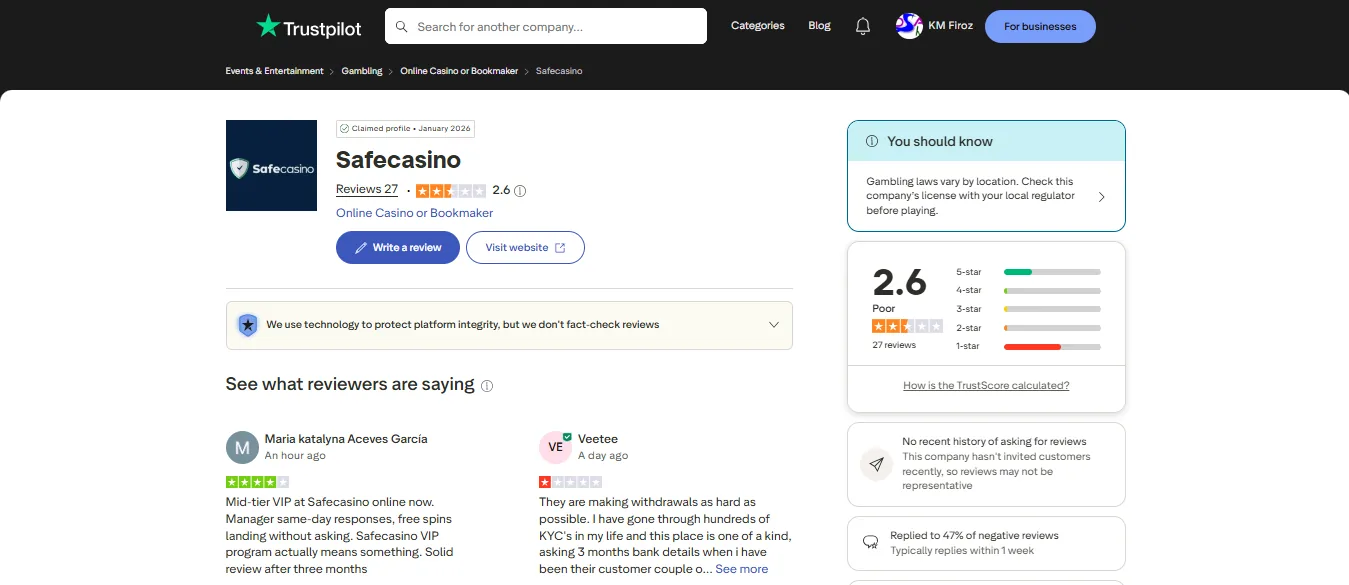1349x585 pixels.
Task: Click reviewer name Maria katalyna Aceves García
Action: coord(346,439)
